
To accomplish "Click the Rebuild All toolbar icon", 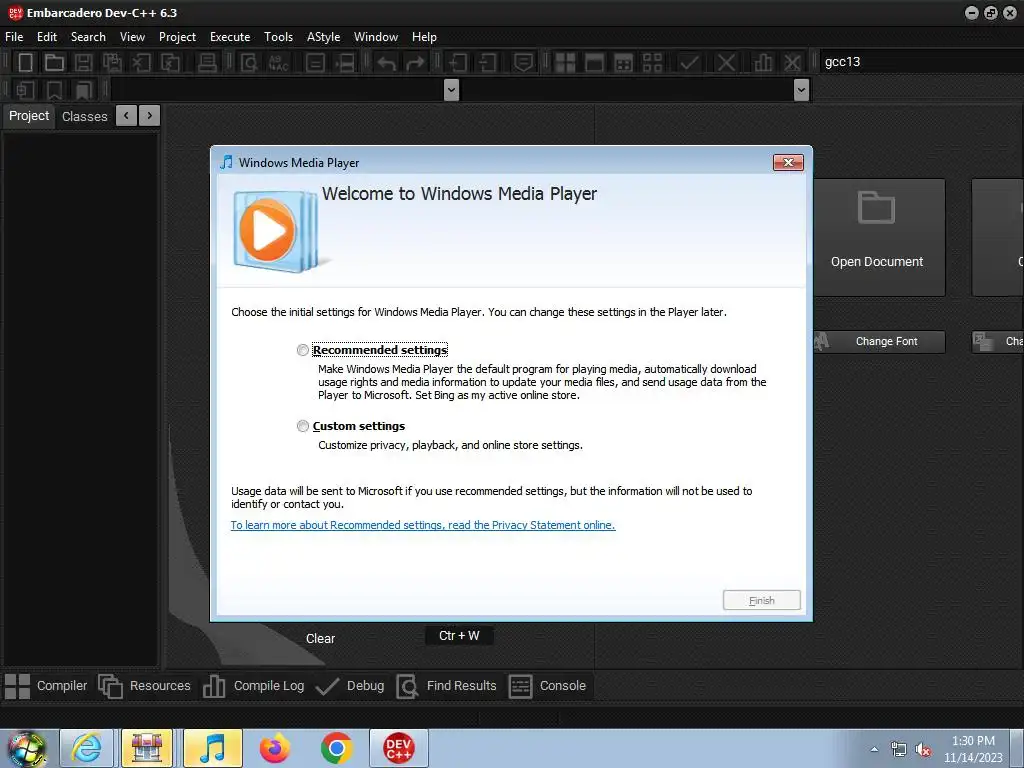I will pyautogui.click(x=652, y=62).
